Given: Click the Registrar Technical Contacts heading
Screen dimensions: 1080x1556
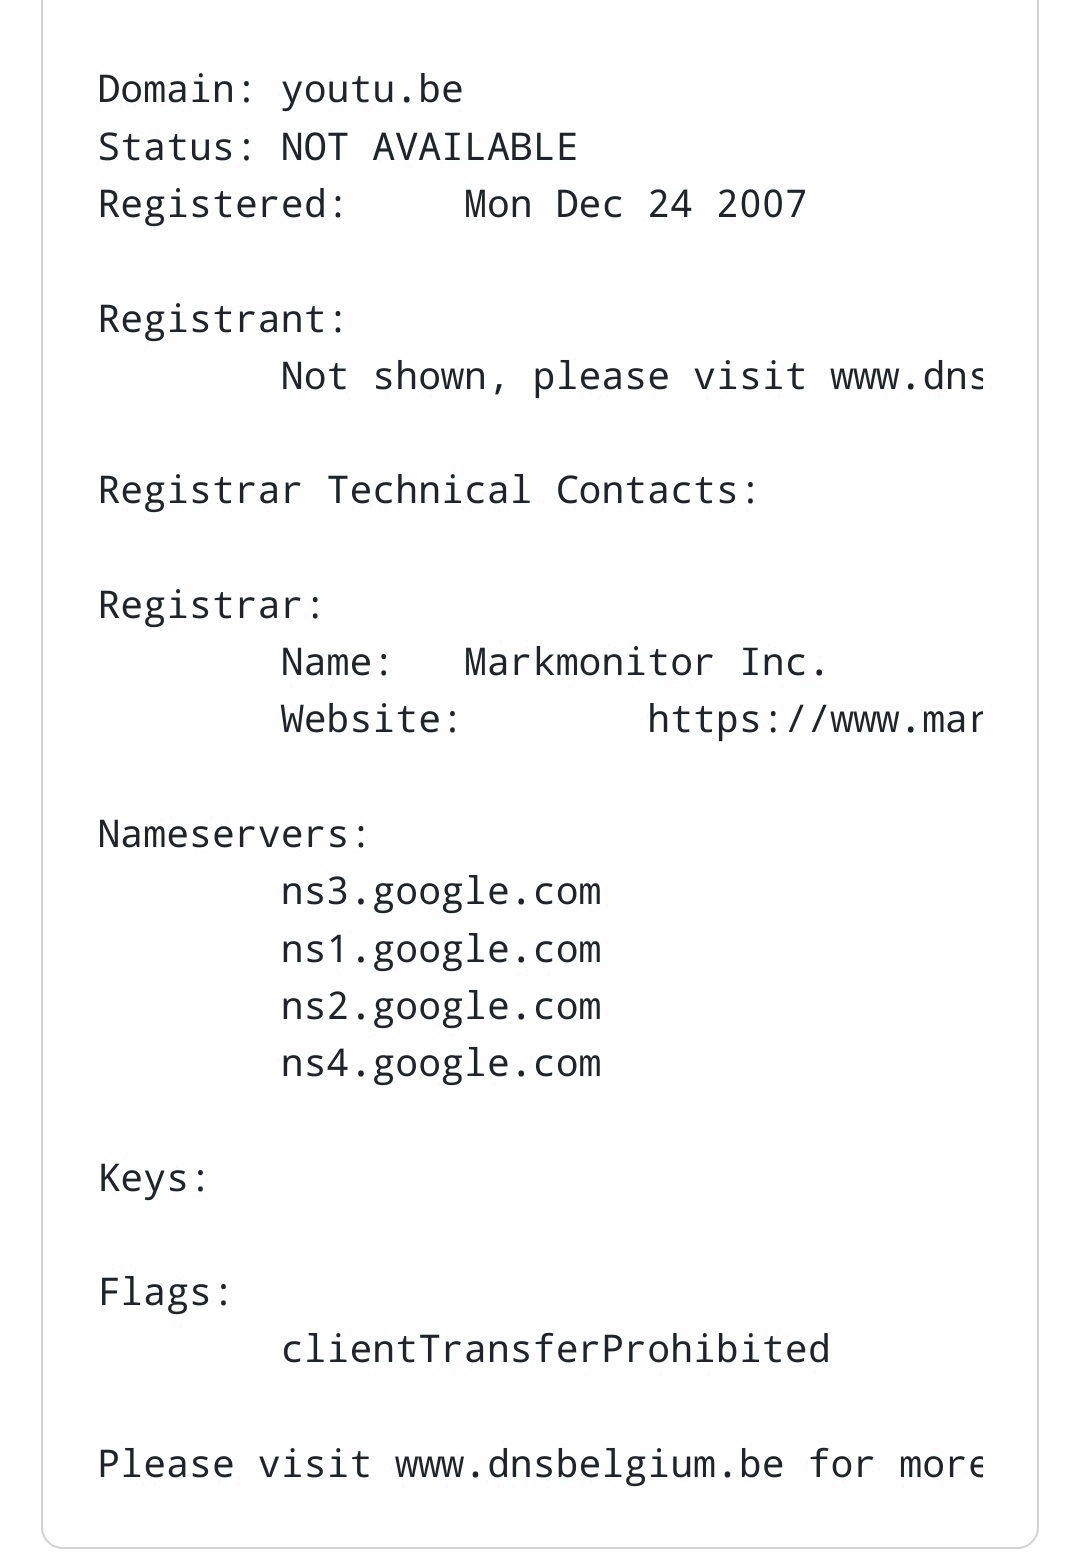Looking at the screenshot, I should pos(428,491).
